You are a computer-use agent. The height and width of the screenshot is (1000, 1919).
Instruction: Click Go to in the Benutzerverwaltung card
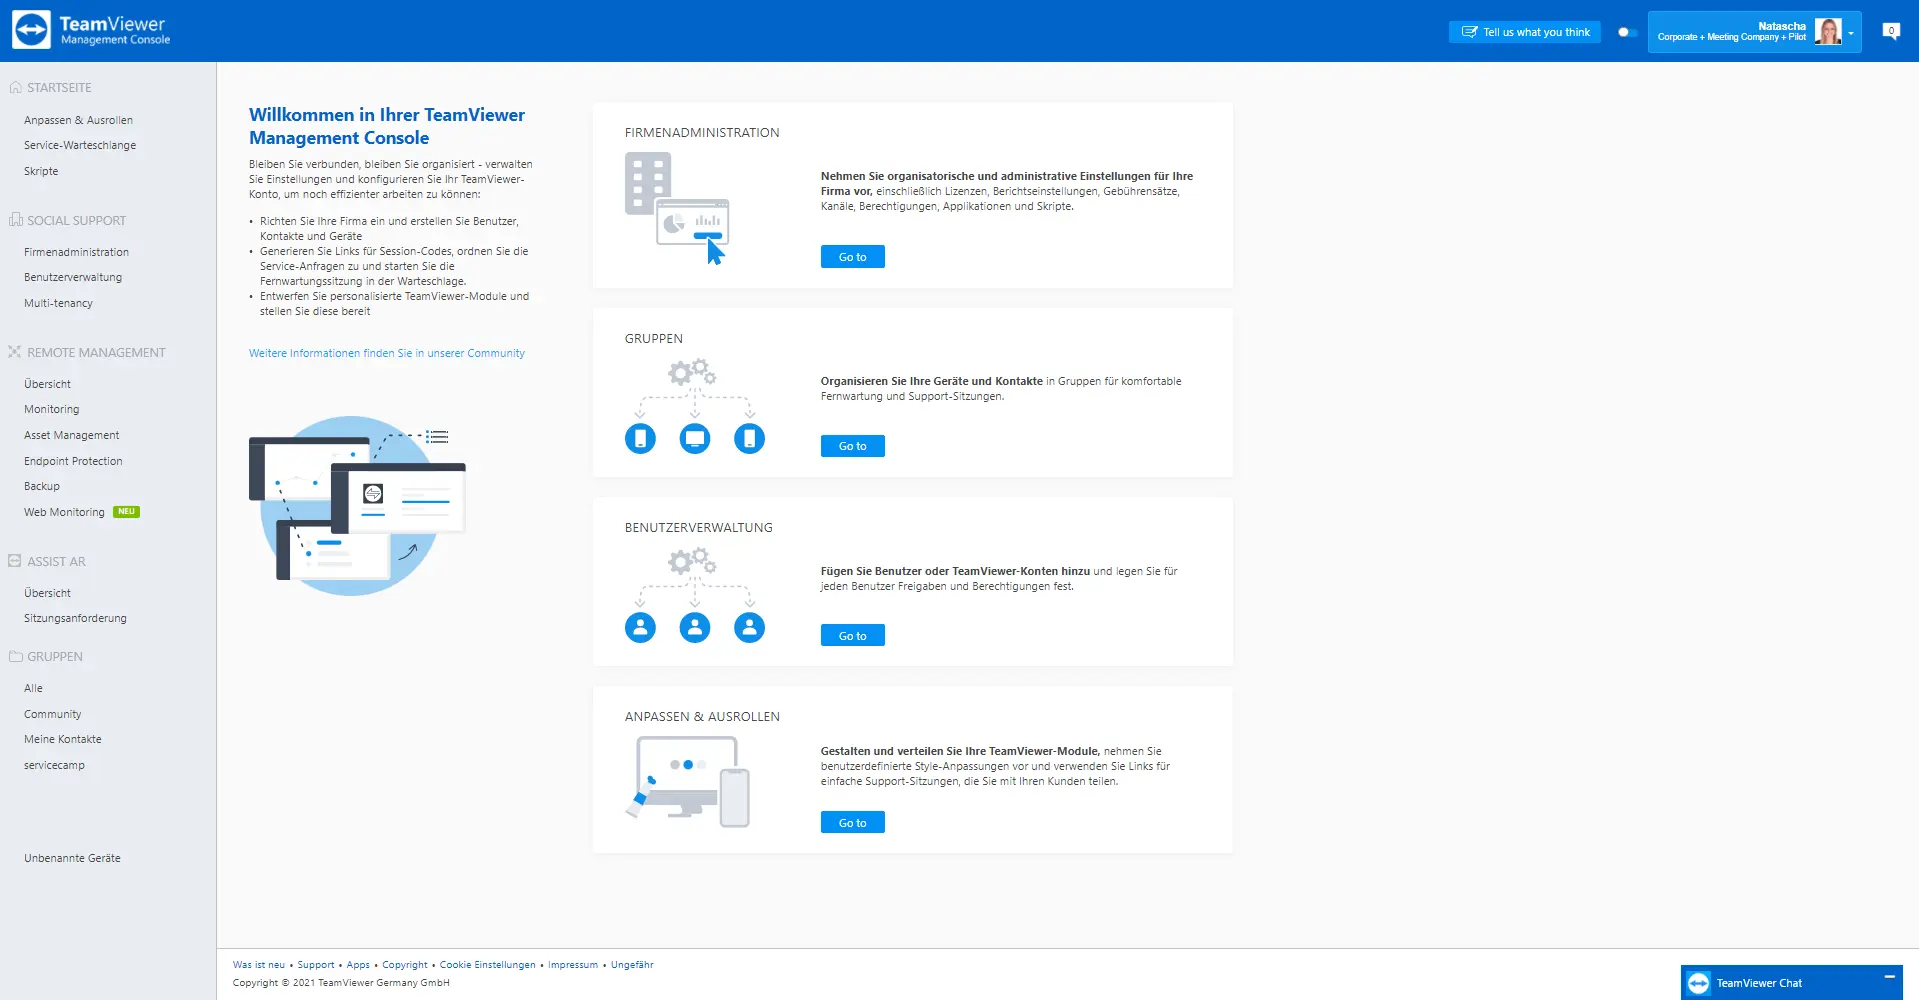[853, 636]
